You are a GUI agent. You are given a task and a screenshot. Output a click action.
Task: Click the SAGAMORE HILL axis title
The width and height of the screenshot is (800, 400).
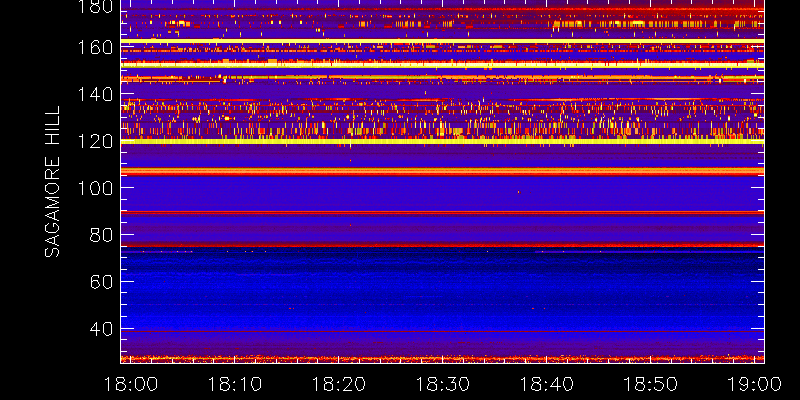point(53,182)
